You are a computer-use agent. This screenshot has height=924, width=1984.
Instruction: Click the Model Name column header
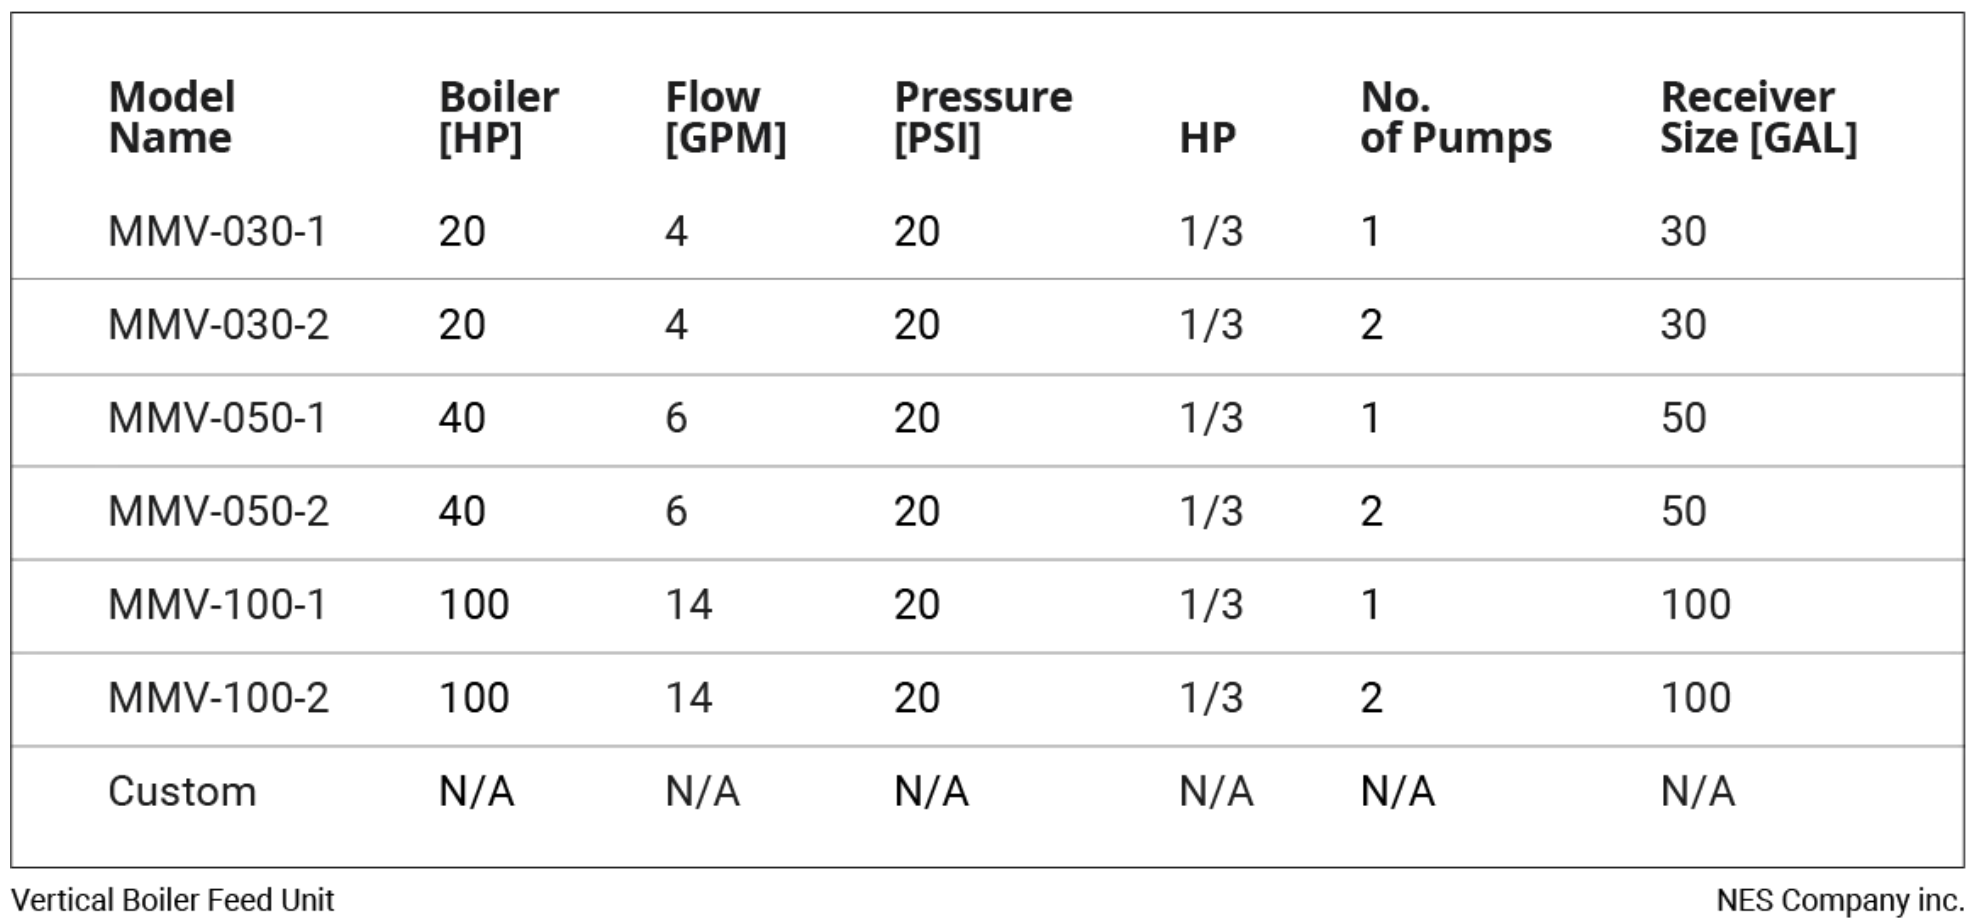point(171,117)
